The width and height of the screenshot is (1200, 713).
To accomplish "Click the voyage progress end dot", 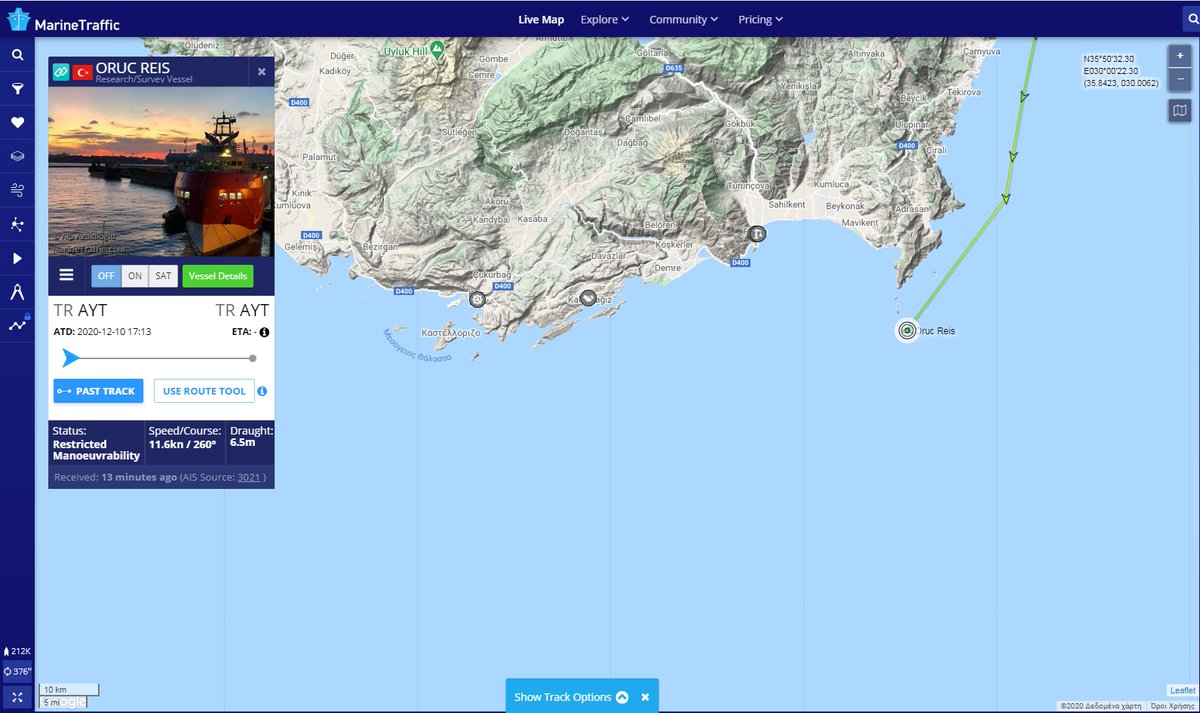I will (x=253, y=358).
